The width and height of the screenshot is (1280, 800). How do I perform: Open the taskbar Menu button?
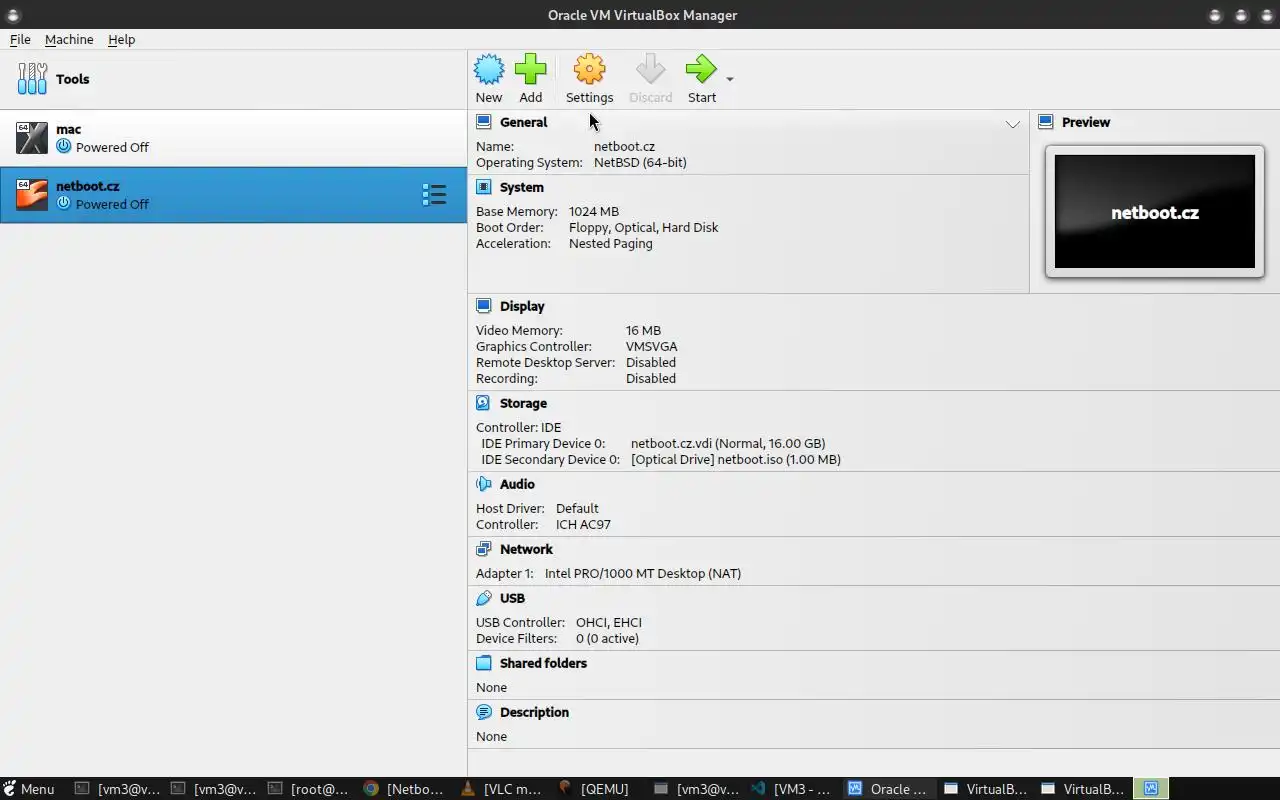pos(29,788)
